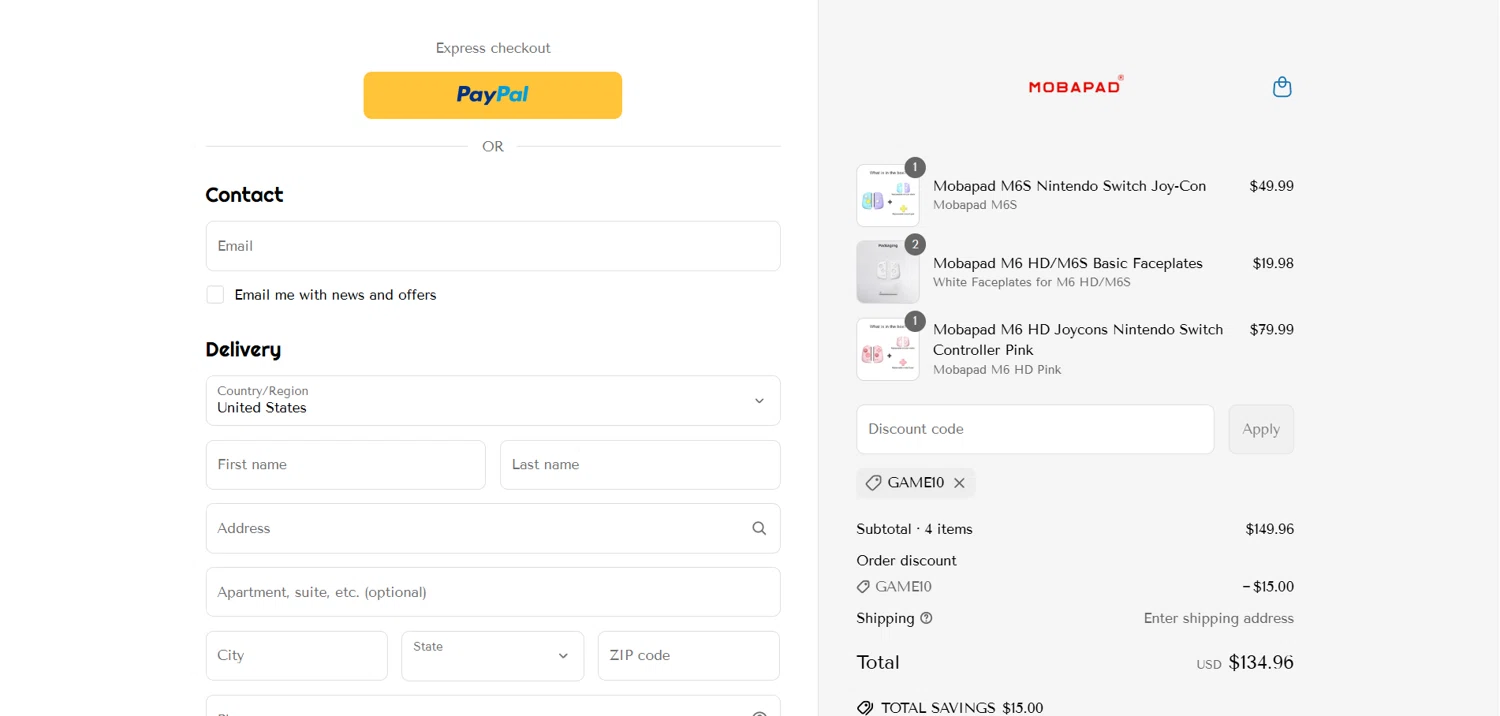Click the order discount GAME10 tag icon
The width and height of the screenshot is (1500, 716).
863,587
